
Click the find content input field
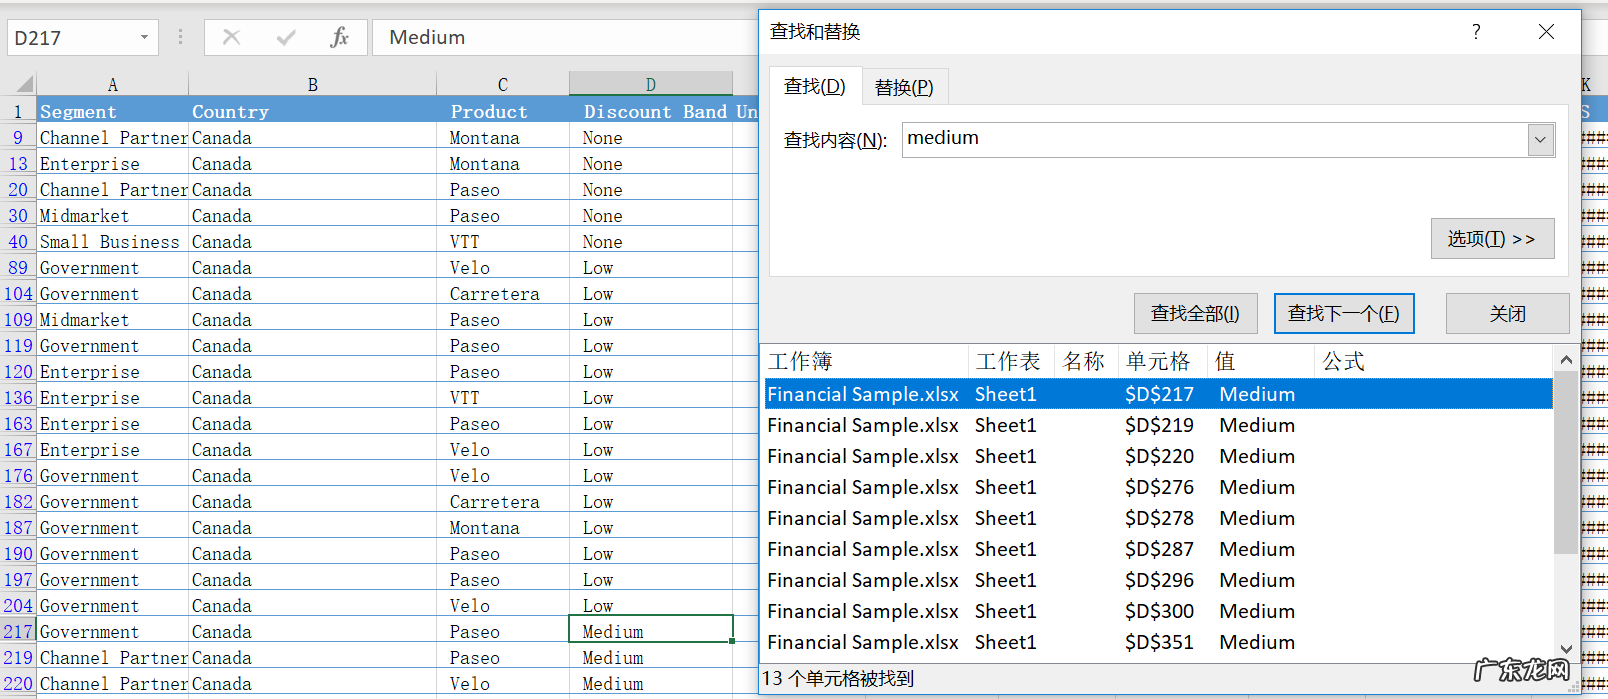(1214, 140)
